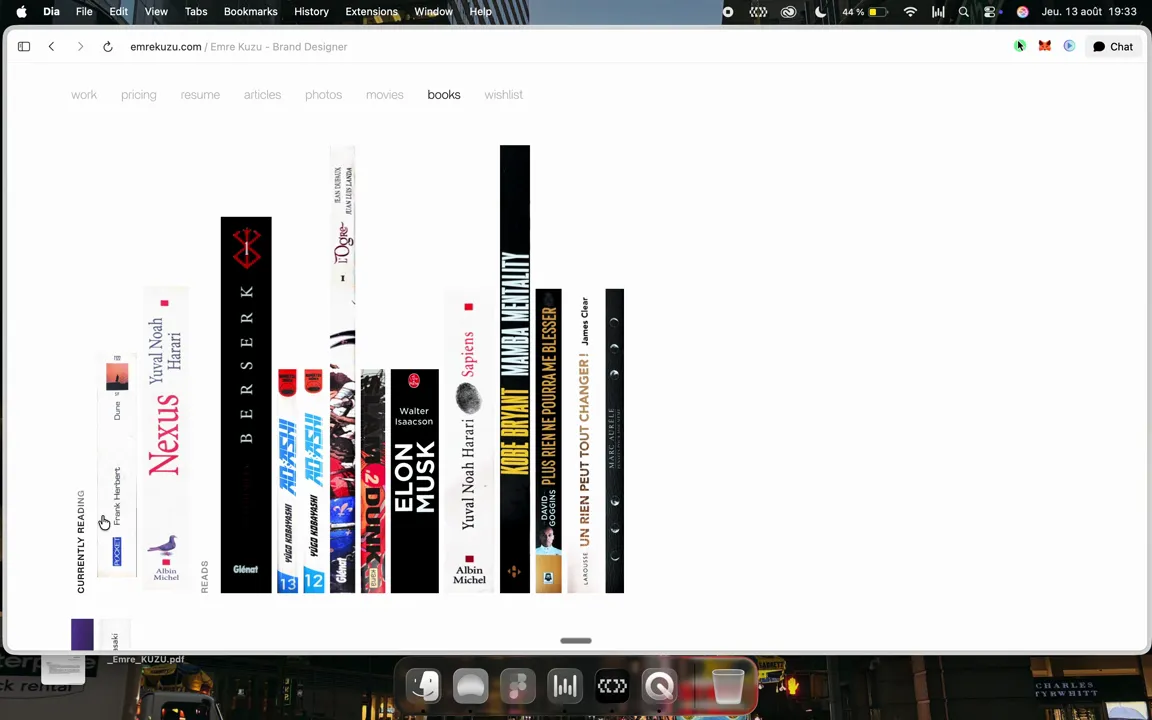
Task: Open the Trash in the Dock
Action: coord(728,686)
